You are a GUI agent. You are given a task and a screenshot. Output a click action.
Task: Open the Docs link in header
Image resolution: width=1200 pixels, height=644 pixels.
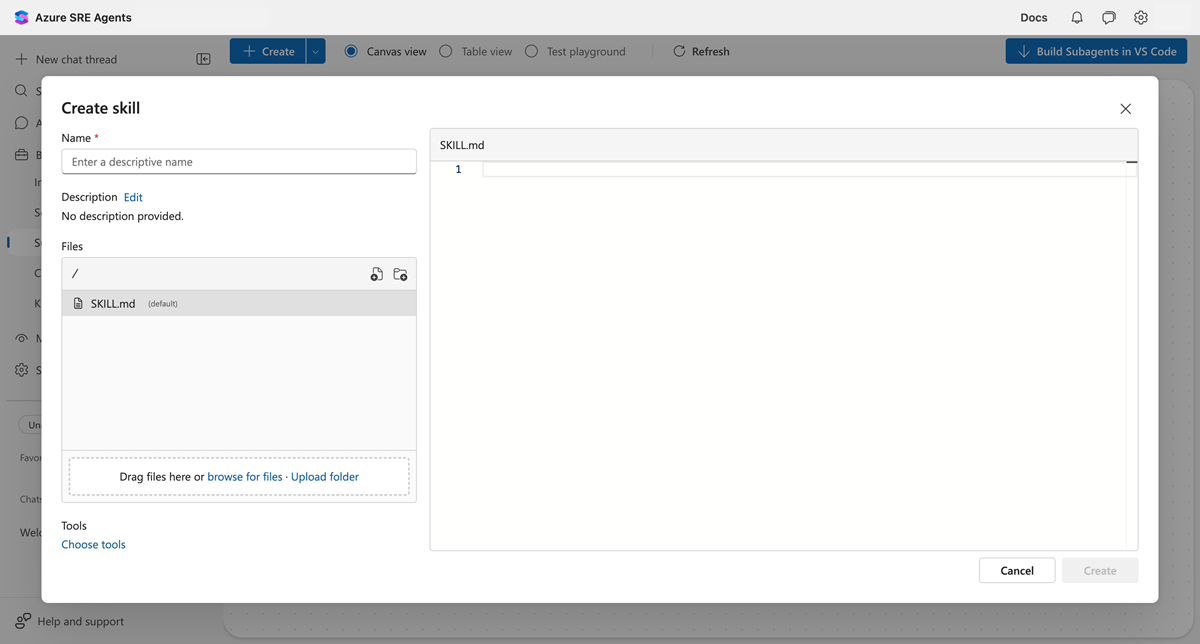click(1034, 18)
